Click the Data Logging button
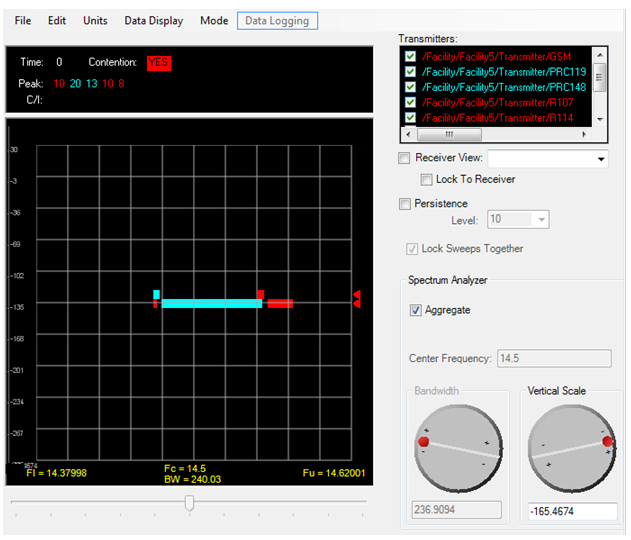Image resolution: width=631 pixels, height=540 pixels. [x=277, y=20]
